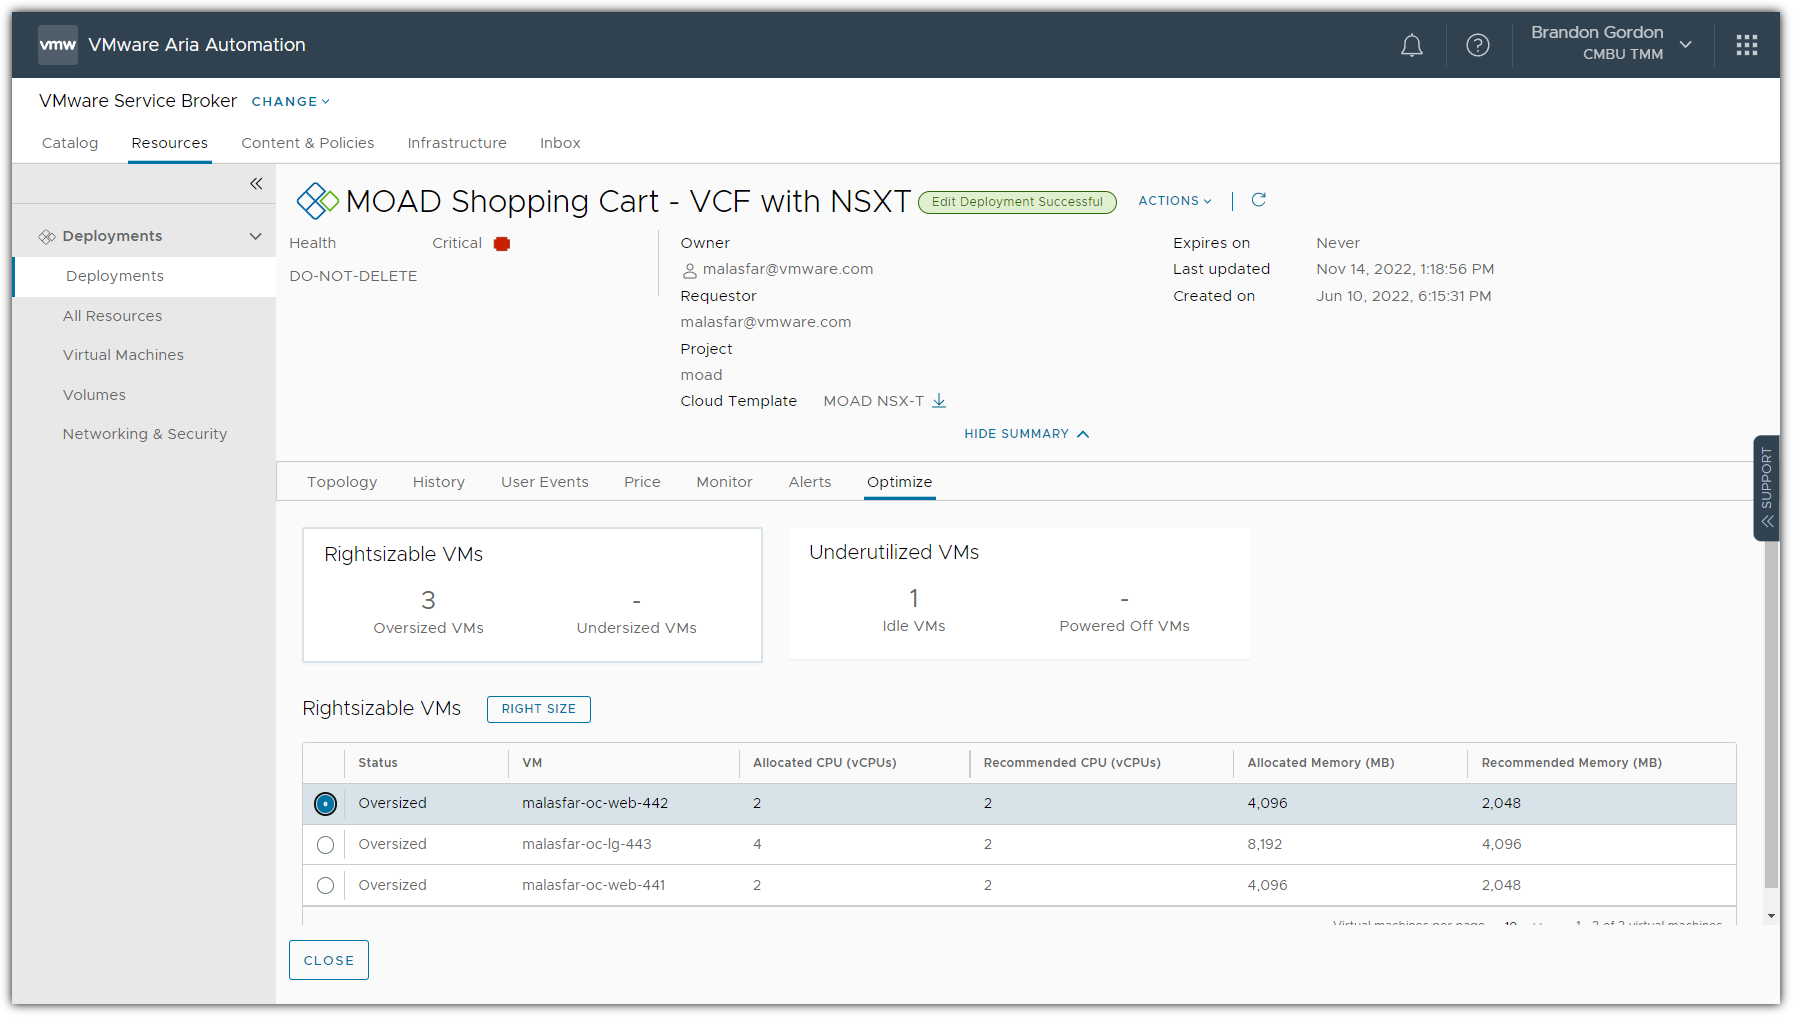Select radio button for malasfar-oc-web-442

pos(325,804)
